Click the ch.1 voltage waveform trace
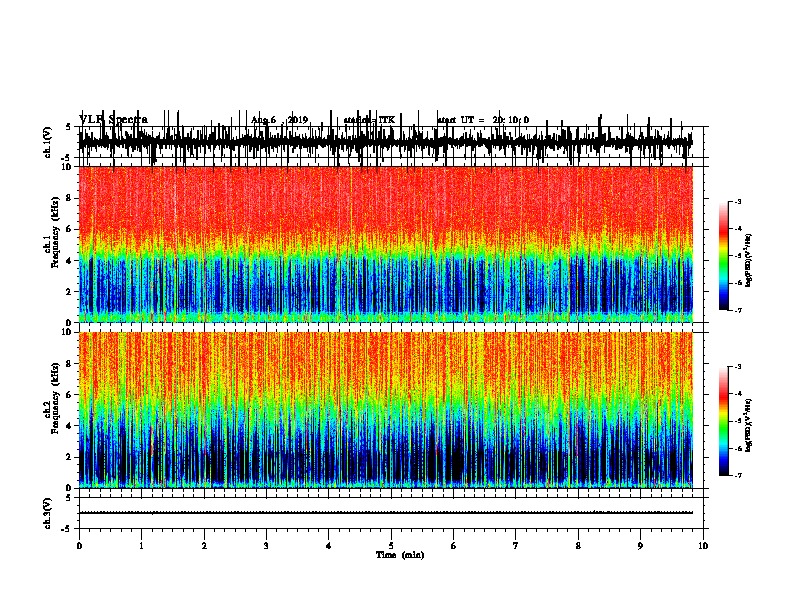 tap(385, 142)
